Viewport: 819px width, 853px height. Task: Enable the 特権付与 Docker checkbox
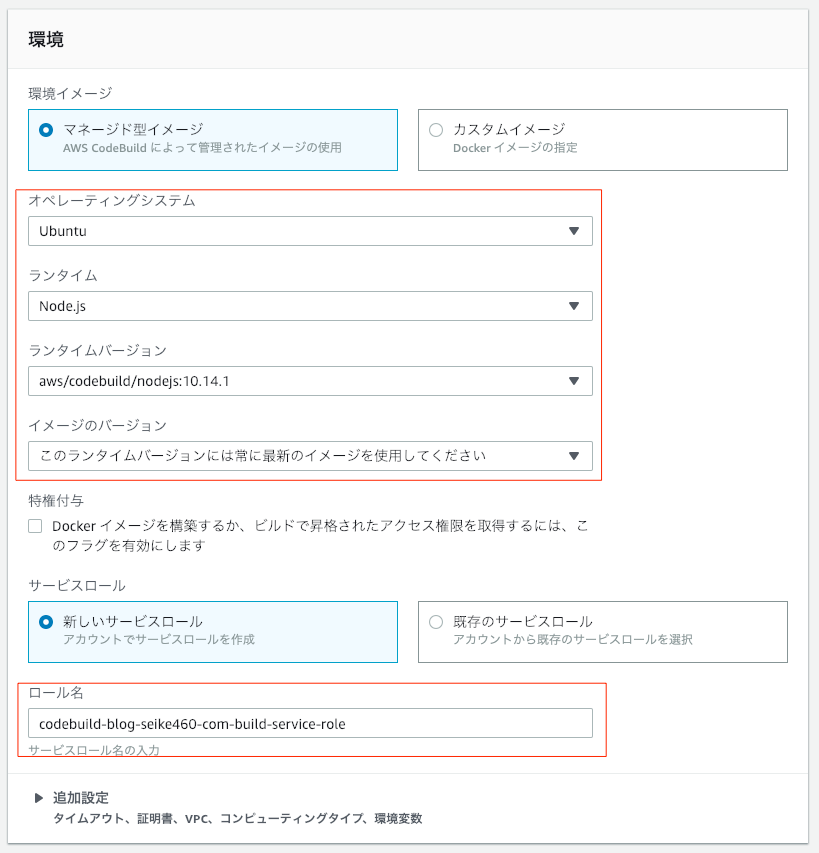pyautogui.click(x=34, y=525)
